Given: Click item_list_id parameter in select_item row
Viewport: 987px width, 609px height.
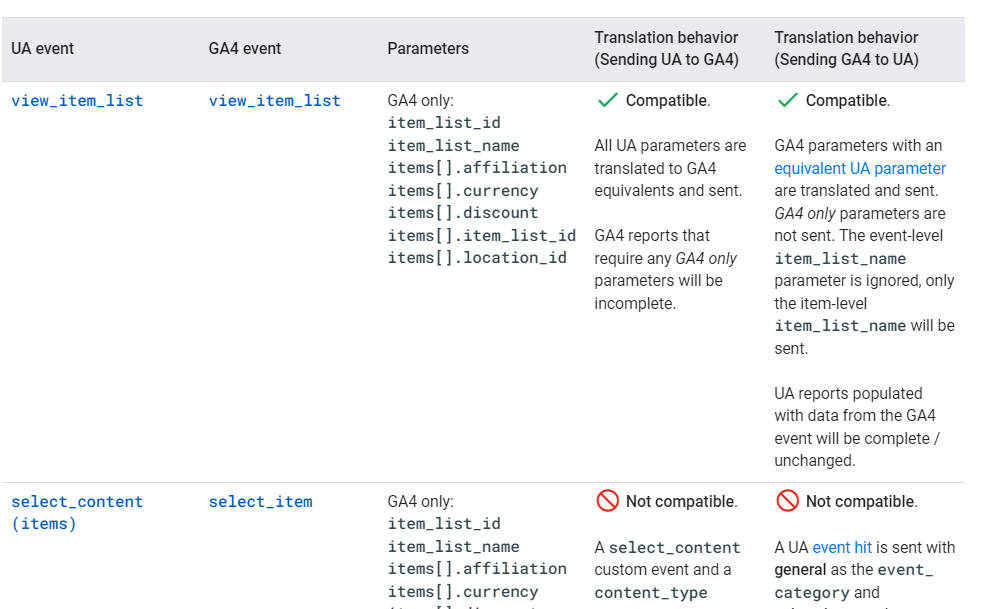Looking at the screenshot, I should [x=444, y=524].
